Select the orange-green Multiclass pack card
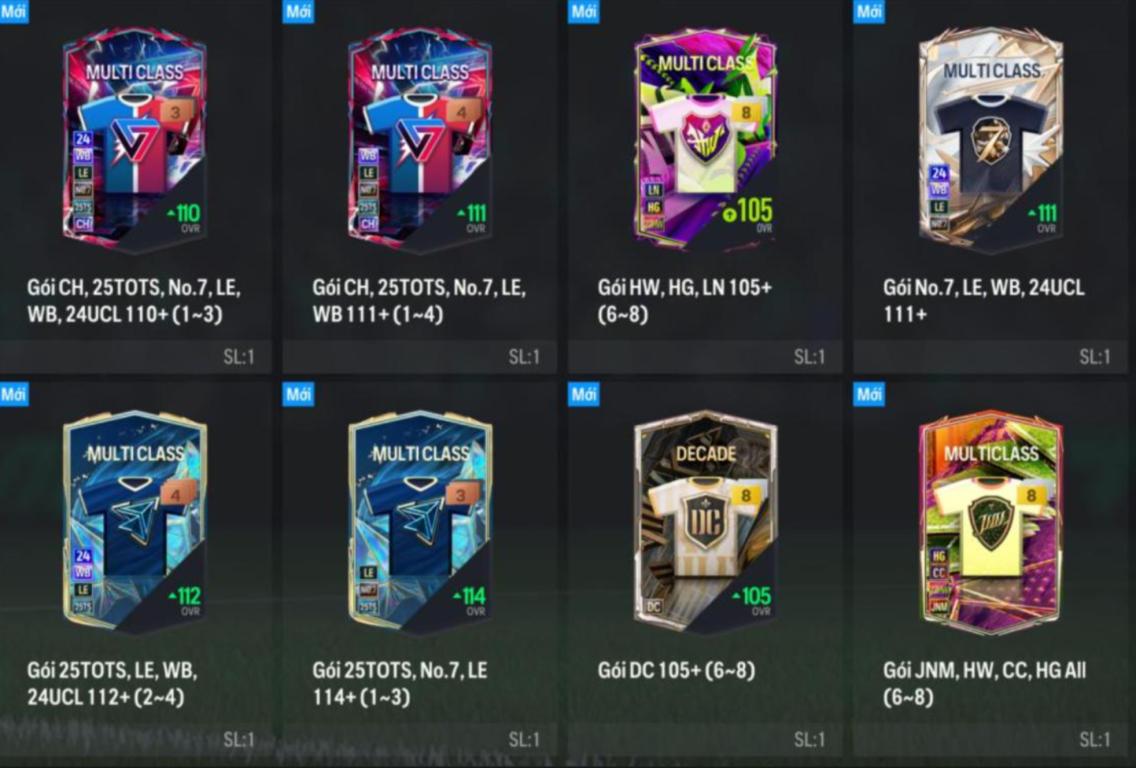Image resolution: width=1136 pixels, height=768 pixels. 990,522
